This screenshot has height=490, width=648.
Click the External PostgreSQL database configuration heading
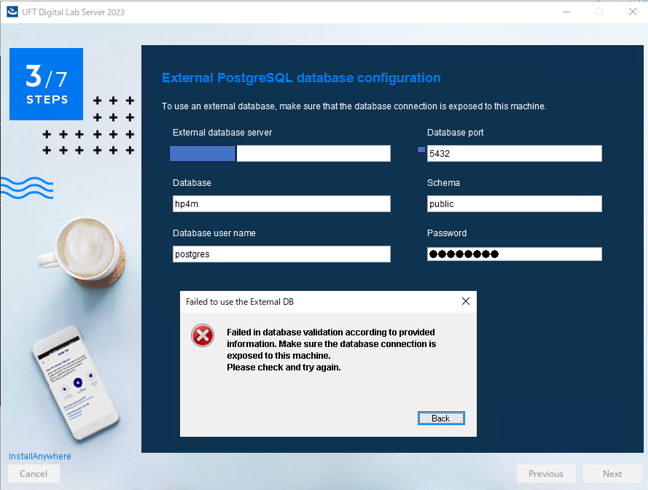pos(301,78)
